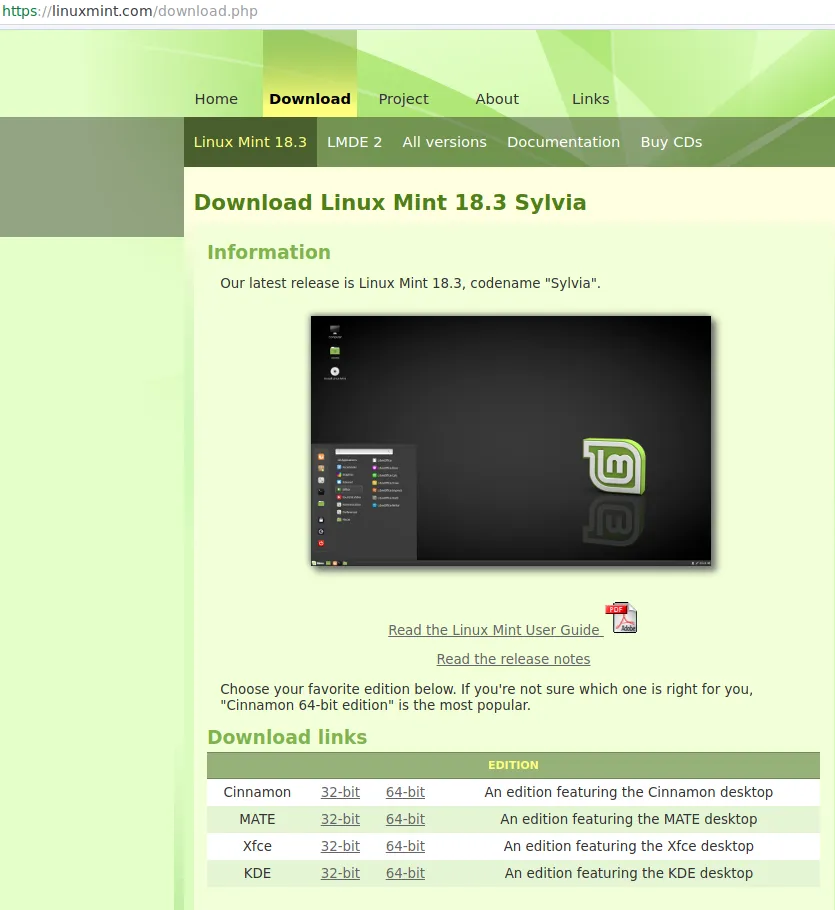The width and height of the screenshot is (835, 910).
Task: Click 'An edition featuring the MATE desktop' text
Action: coord(628,819)
